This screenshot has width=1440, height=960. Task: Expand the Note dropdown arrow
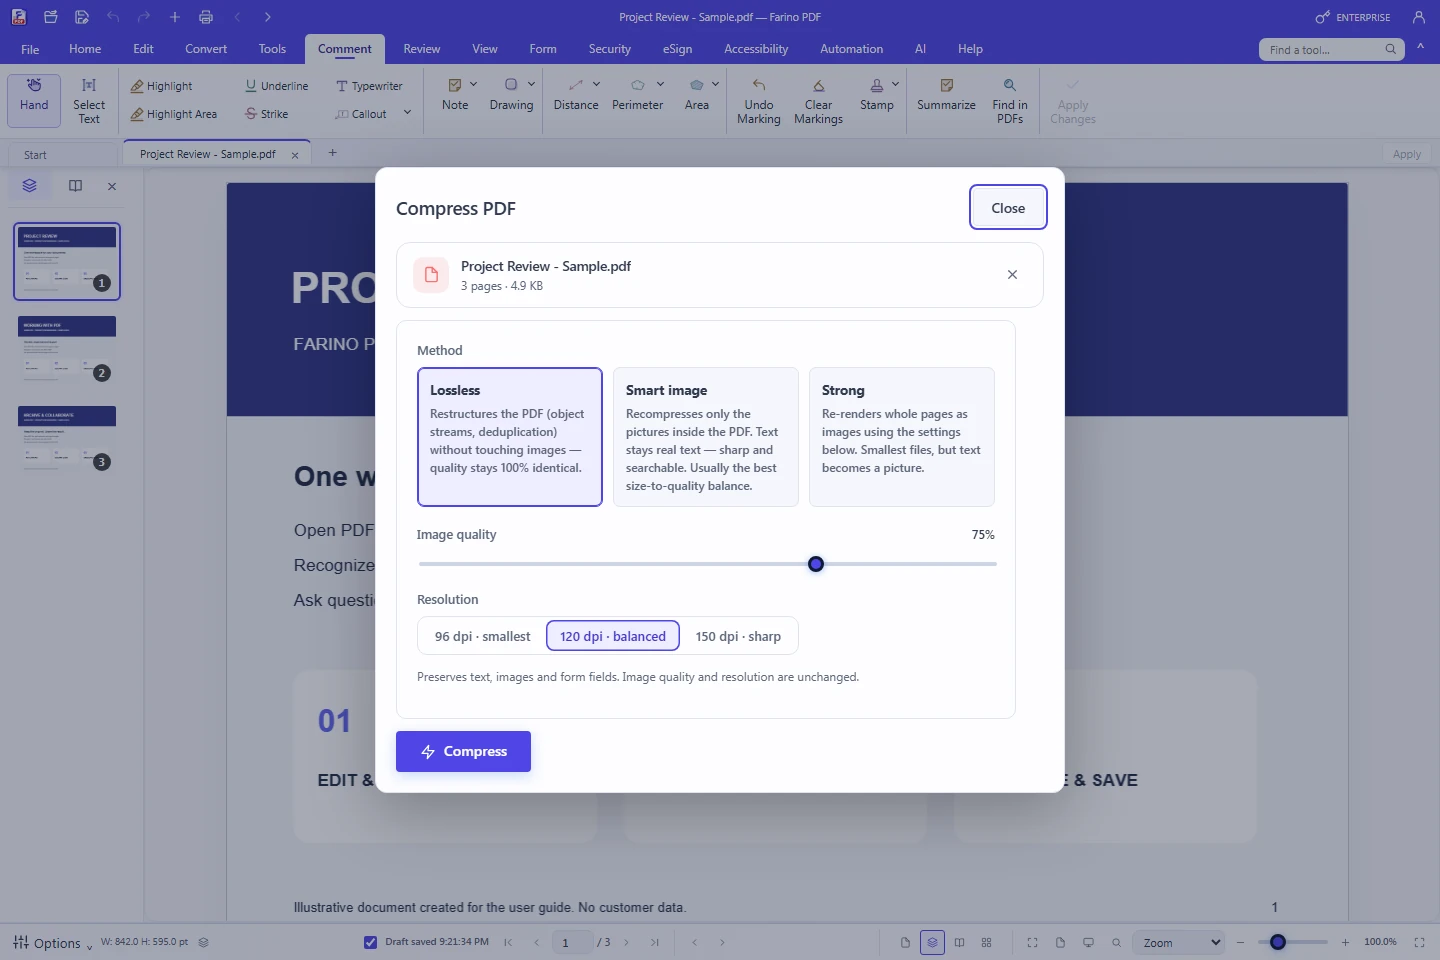point(474,84)
